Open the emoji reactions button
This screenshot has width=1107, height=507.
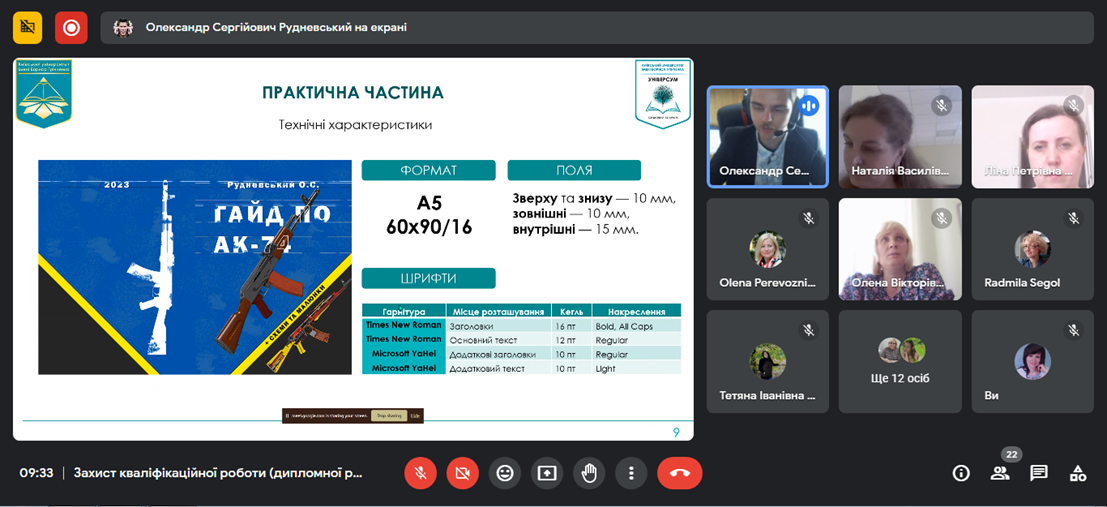pyautogui.click(x=505, y=473)
